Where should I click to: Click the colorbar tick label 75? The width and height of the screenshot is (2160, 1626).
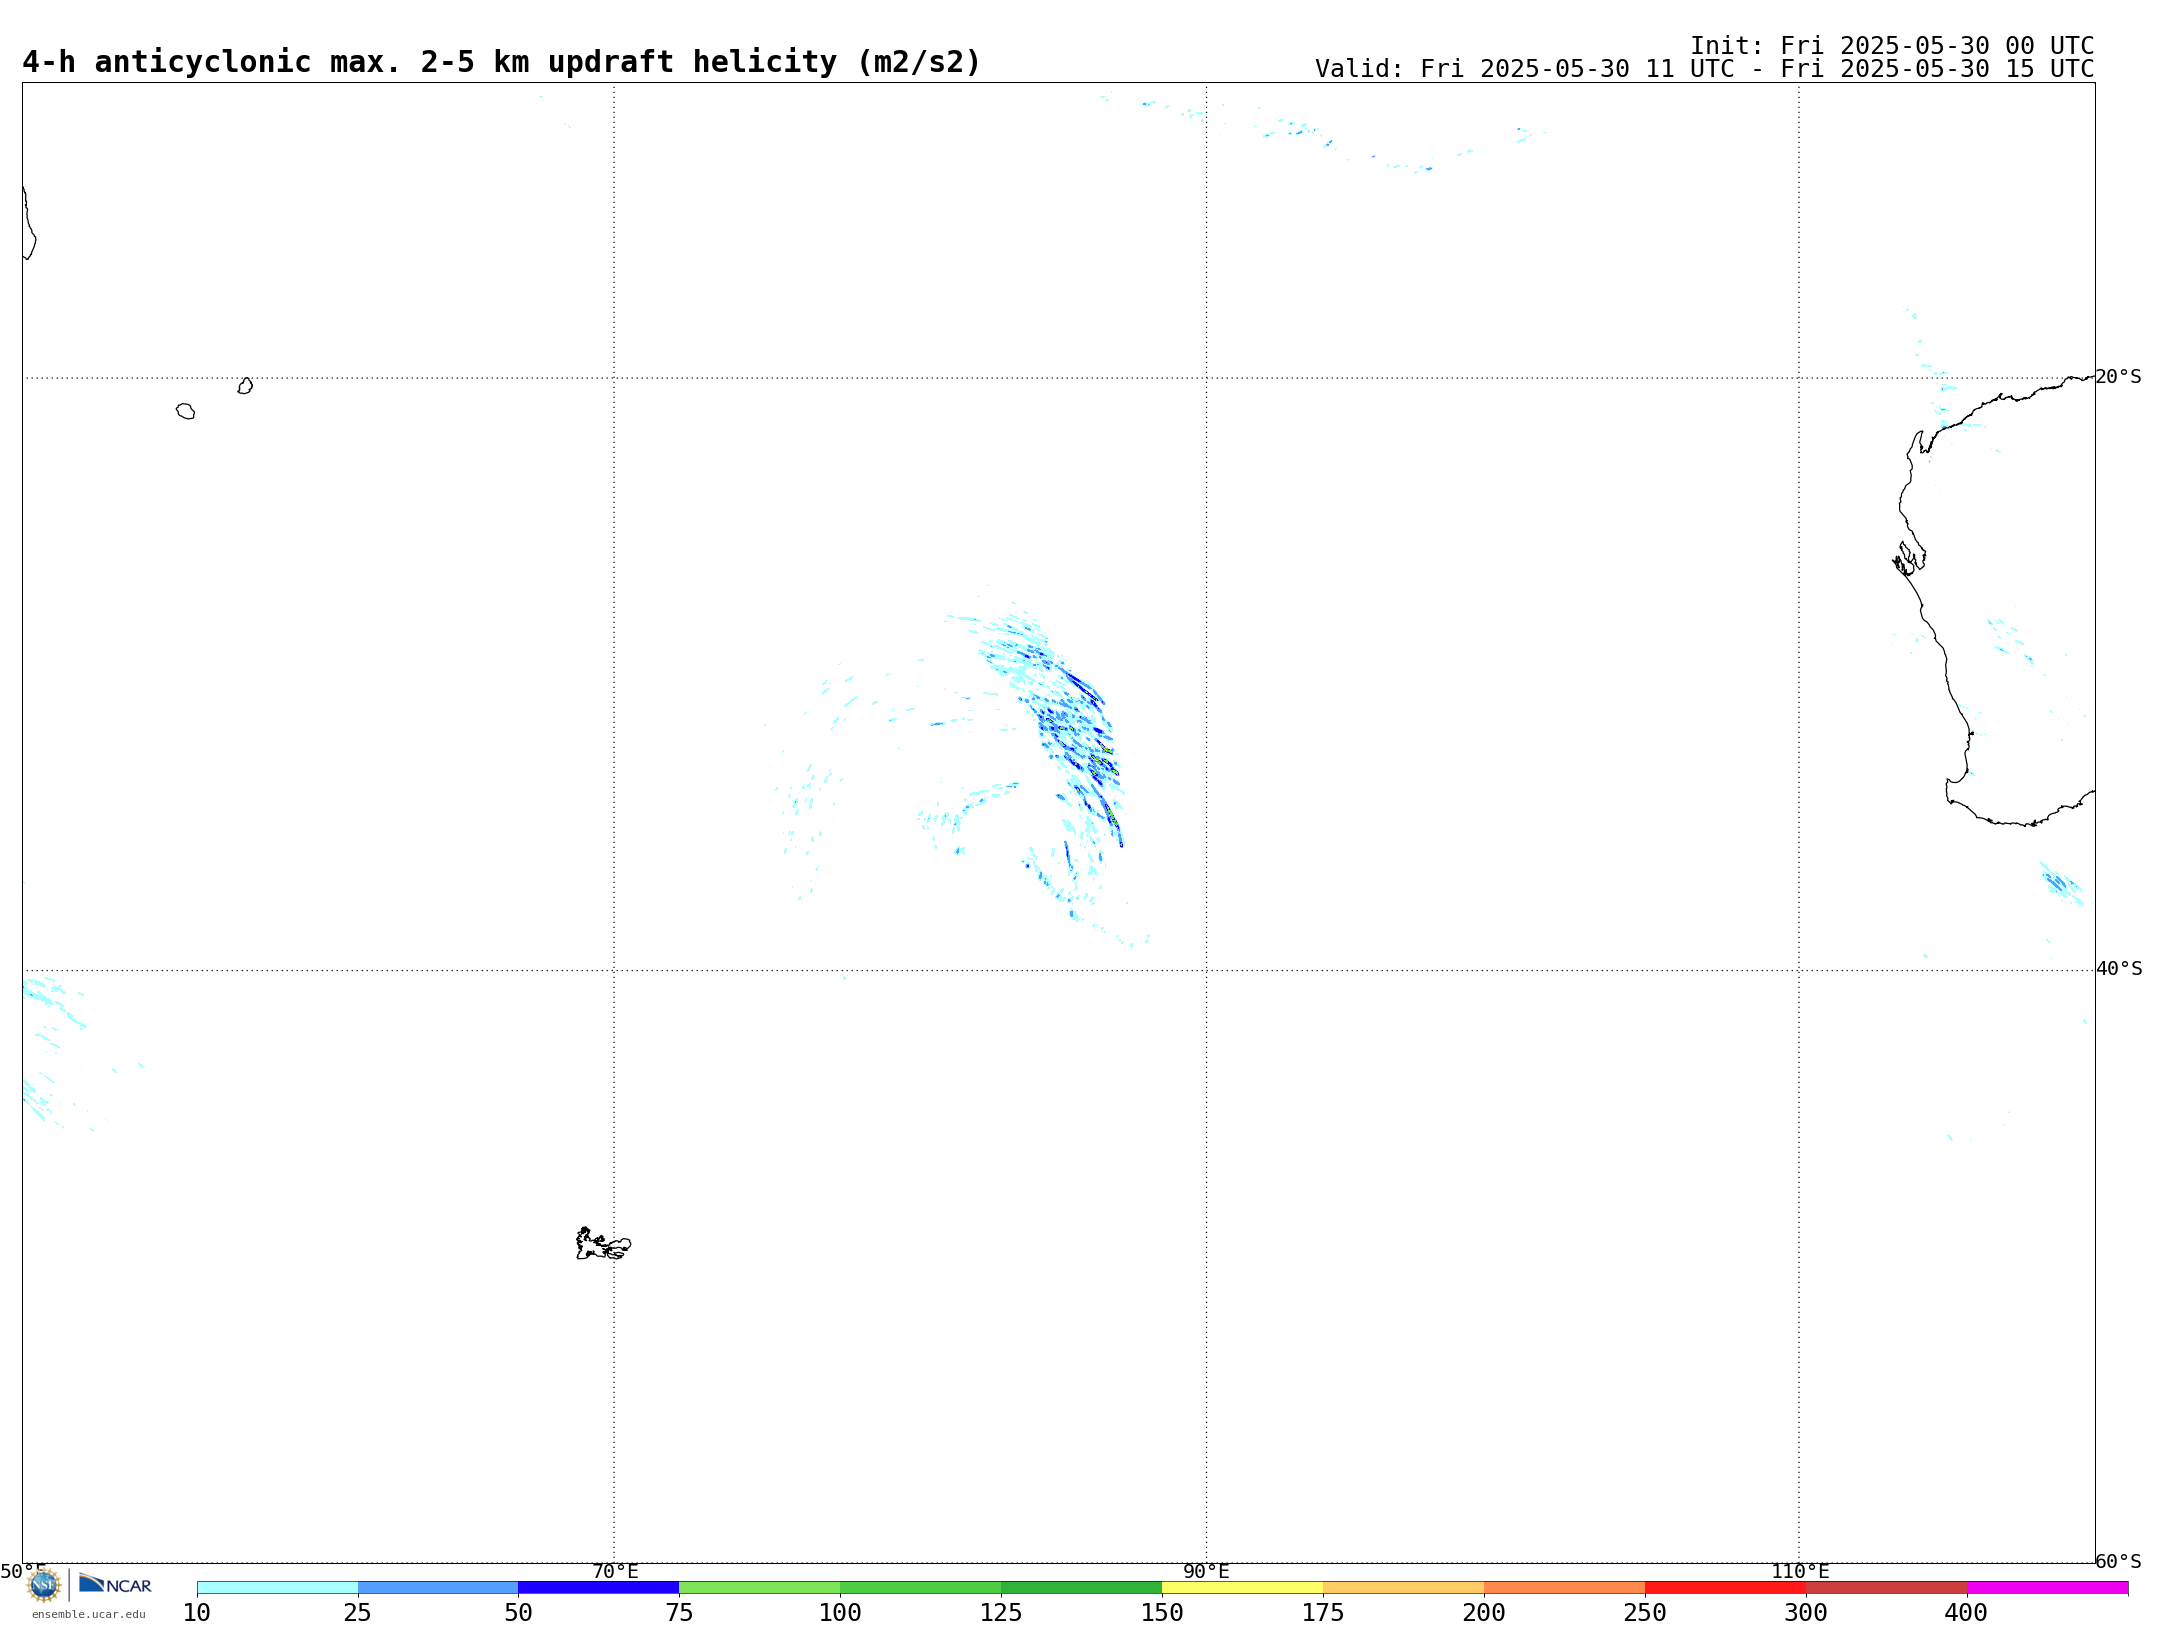(x=679, y=1613)
